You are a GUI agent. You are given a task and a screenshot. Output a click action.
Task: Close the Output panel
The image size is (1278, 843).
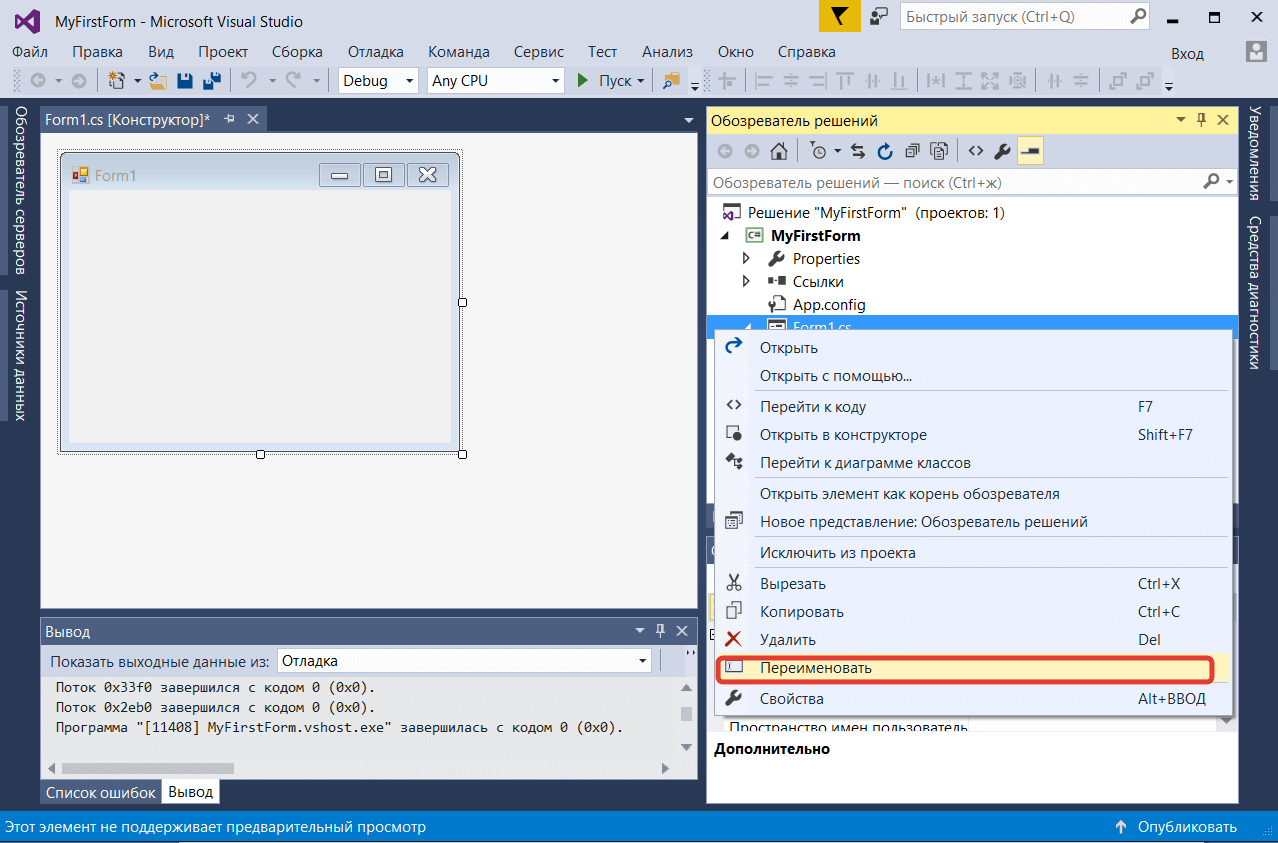pos(682,631)
